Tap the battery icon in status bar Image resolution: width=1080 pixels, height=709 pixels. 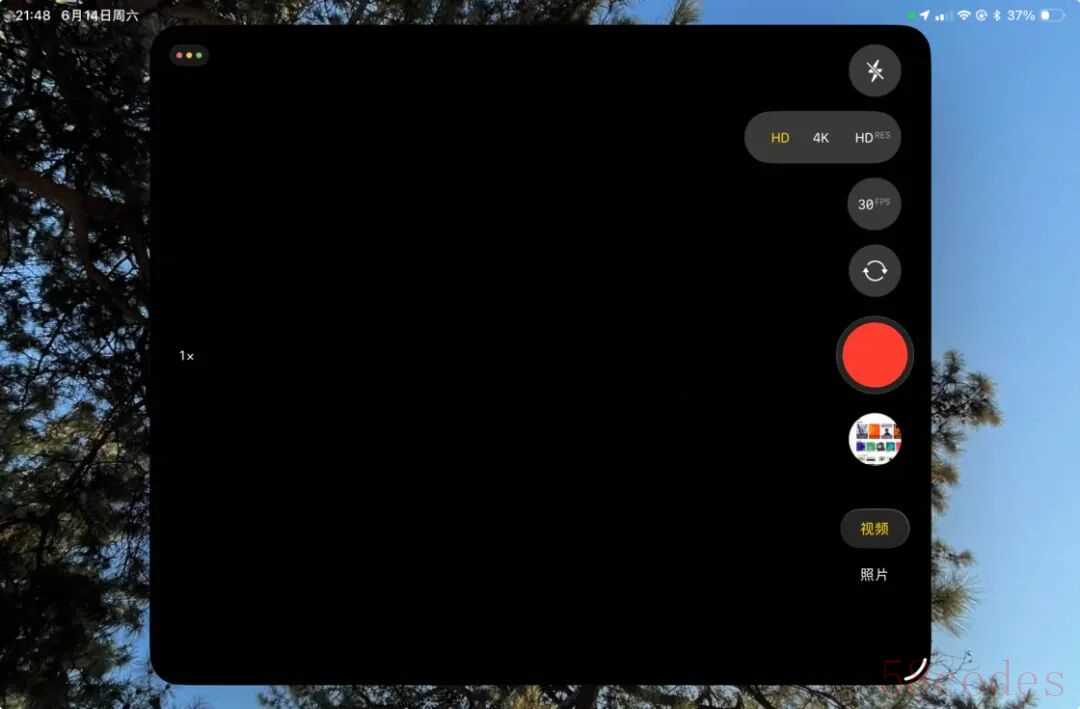(1052, 15)
